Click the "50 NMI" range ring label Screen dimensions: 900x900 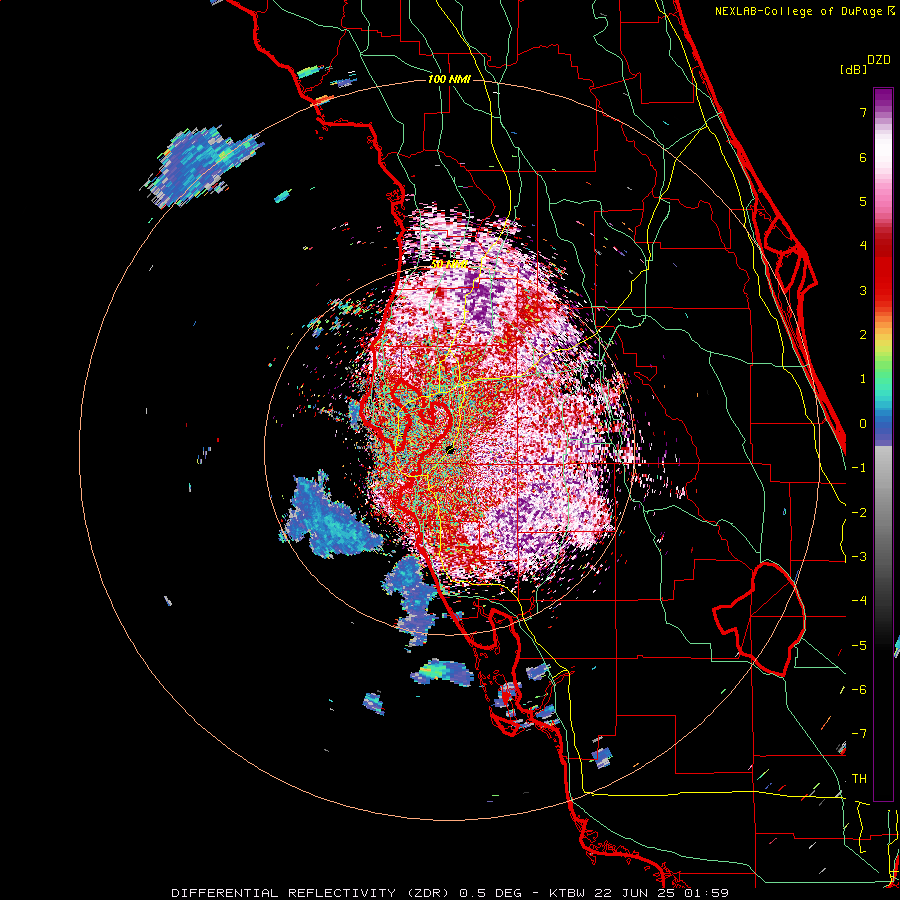click(x=449, y=265)
